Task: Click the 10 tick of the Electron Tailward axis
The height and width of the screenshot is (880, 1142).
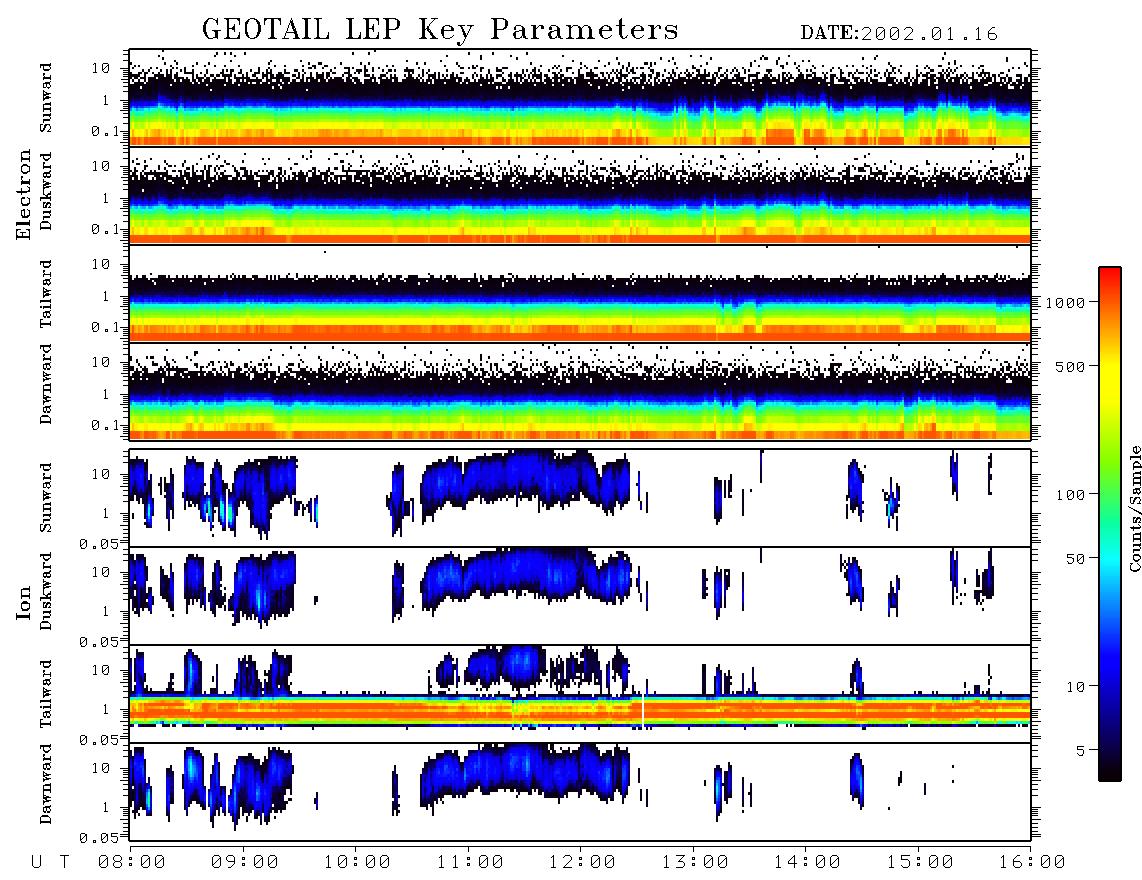Action: point(101,264)
